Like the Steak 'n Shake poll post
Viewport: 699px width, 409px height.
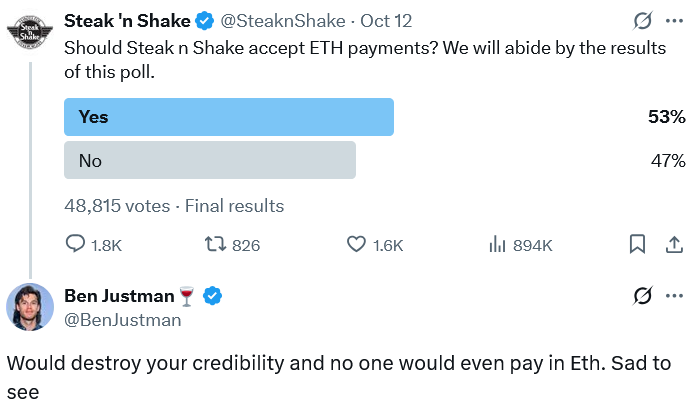point(373,244)
